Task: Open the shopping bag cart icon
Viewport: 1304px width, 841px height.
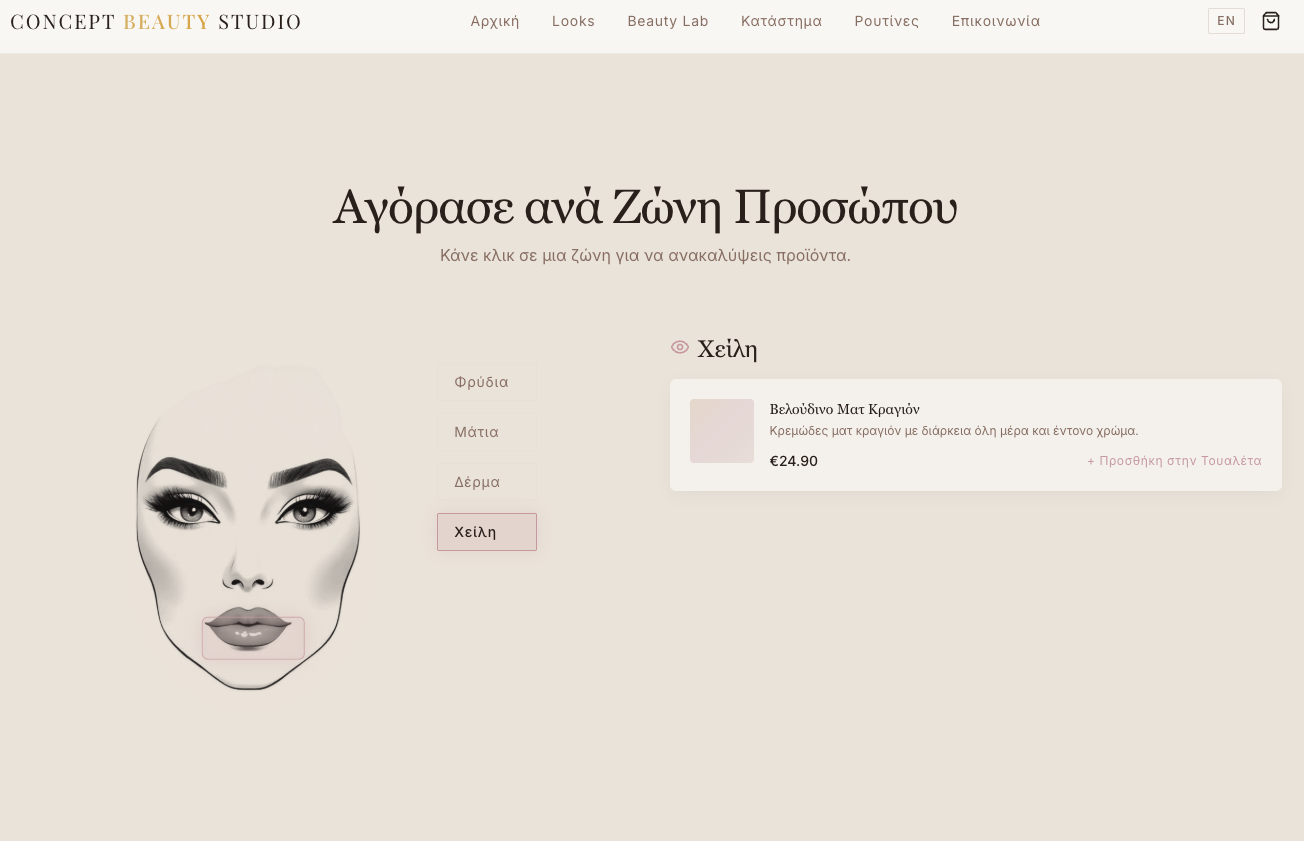Action: point(1271,21)
